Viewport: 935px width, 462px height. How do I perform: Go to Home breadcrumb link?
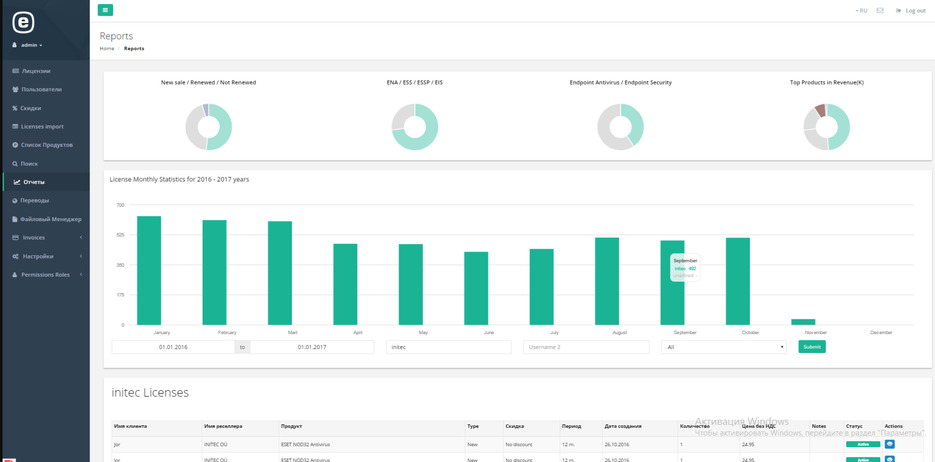click(x=107, y=48)
